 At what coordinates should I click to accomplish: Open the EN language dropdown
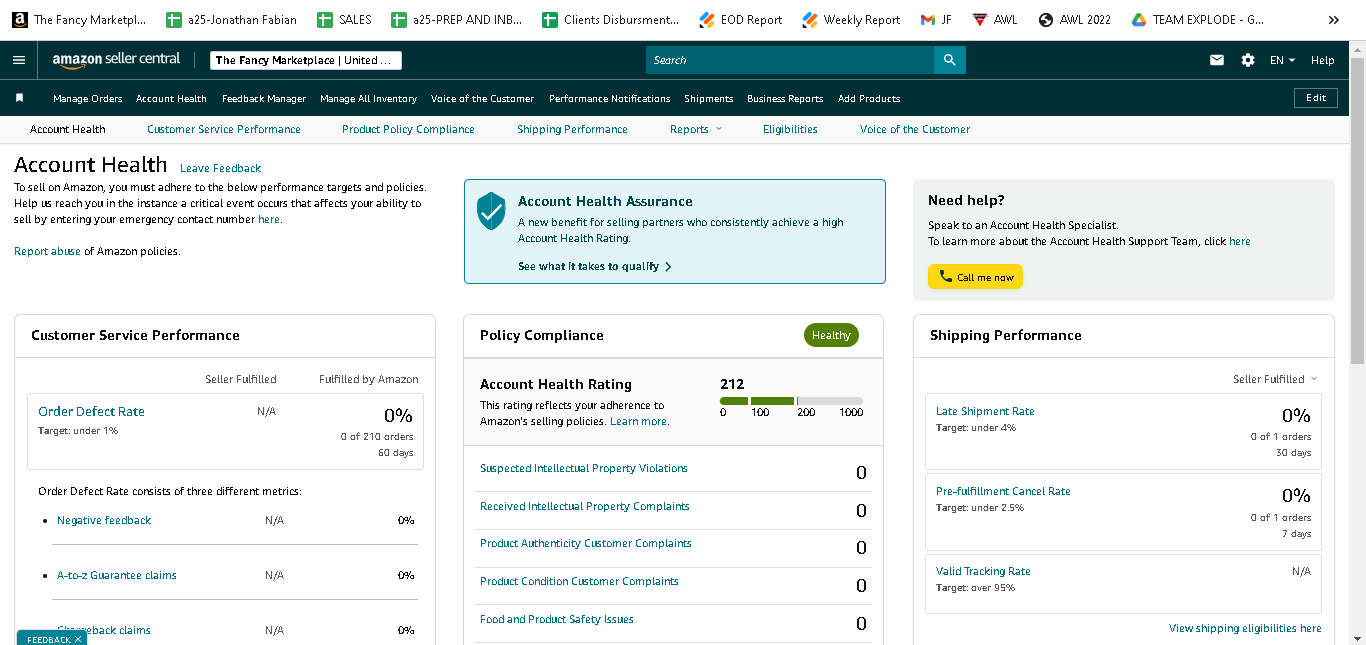pyautogui.click(x=1282, y=60)
